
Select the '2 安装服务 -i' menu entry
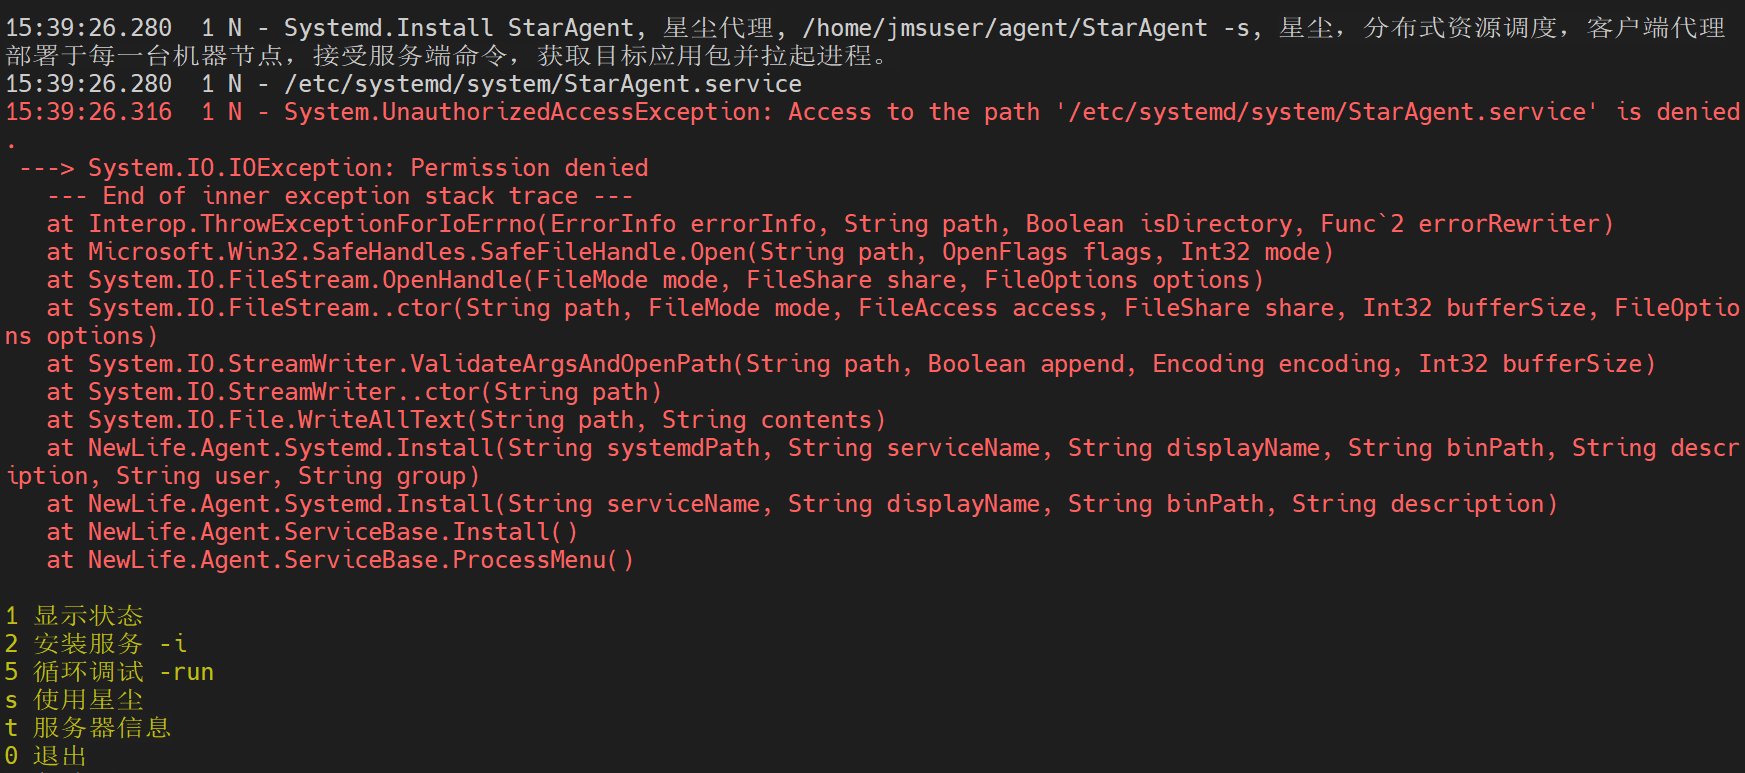(96, 644)
